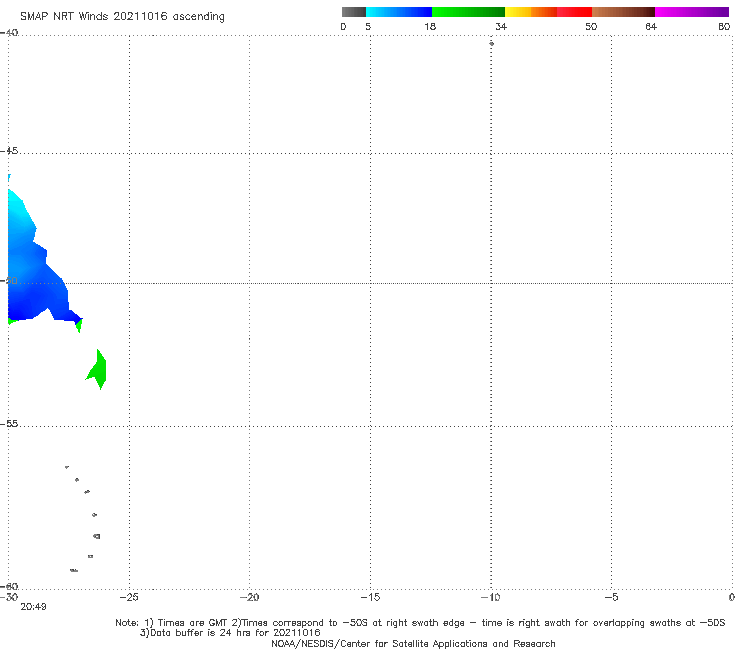Screen dimensions: 740x650
Task: Click the yellow portion of the wind color bar
Action: point(518,12)
